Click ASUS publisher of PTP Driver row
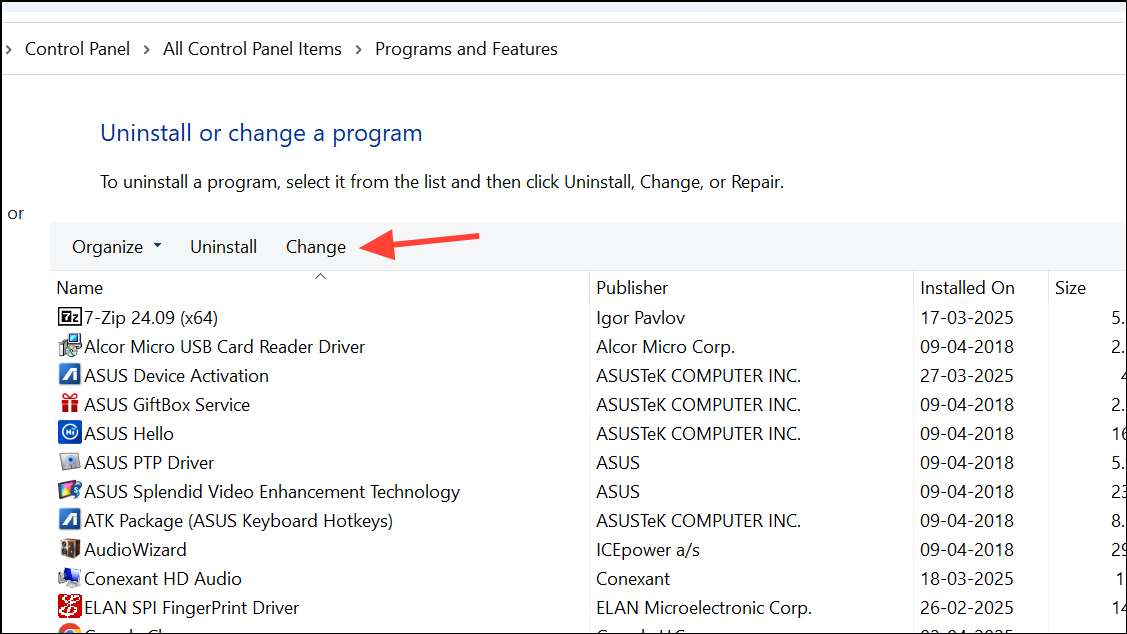 pyautogui.click(x=617, y=463)
